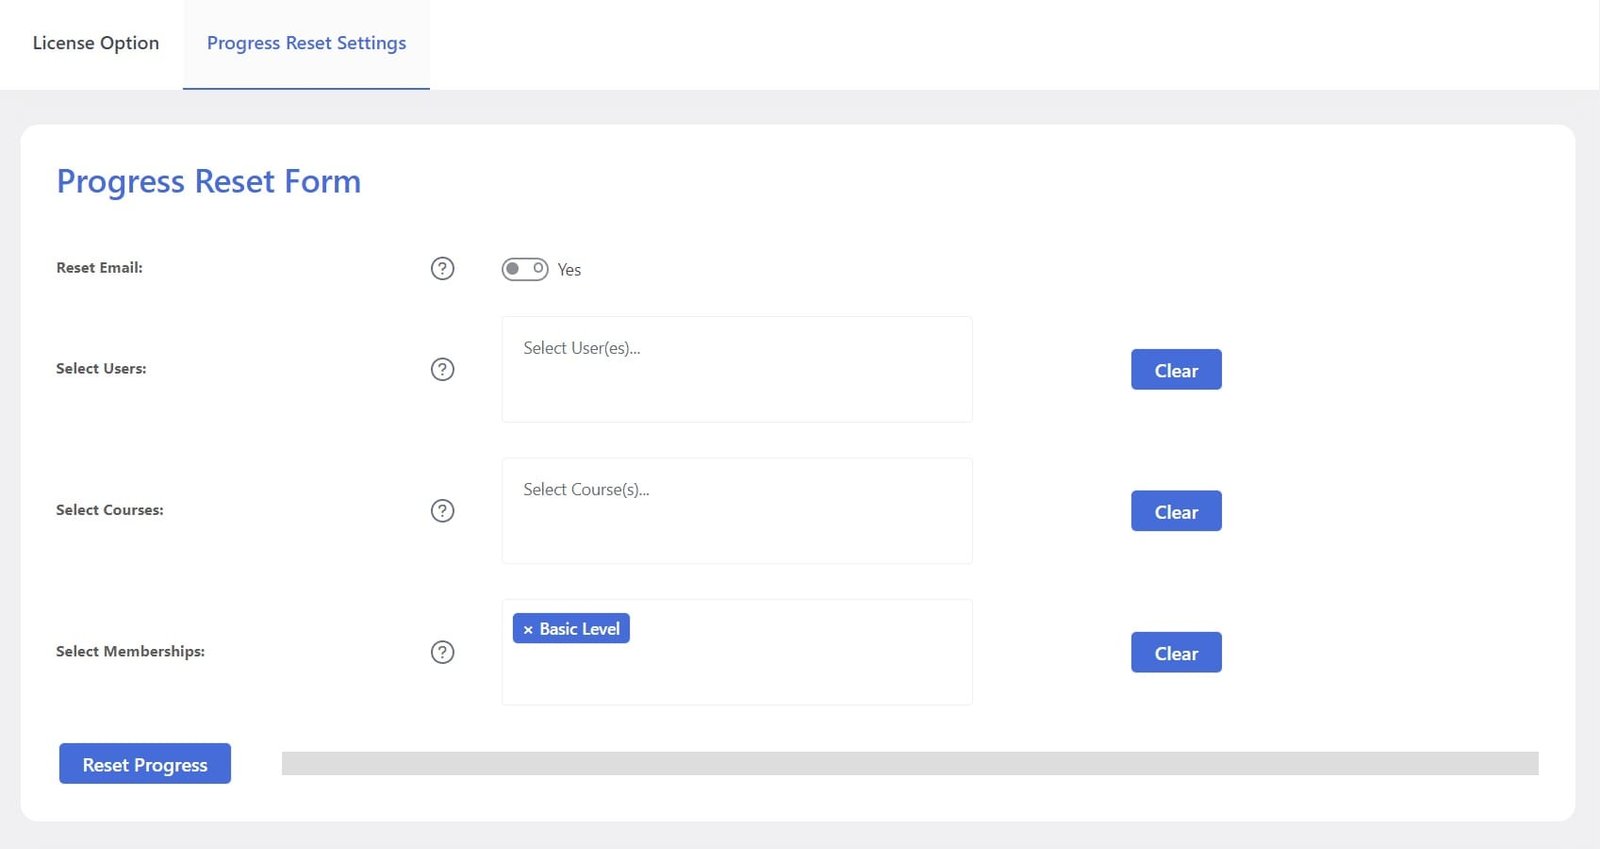Click the Select Users label
Screen dimensions: 1600x849
(101, 369)
